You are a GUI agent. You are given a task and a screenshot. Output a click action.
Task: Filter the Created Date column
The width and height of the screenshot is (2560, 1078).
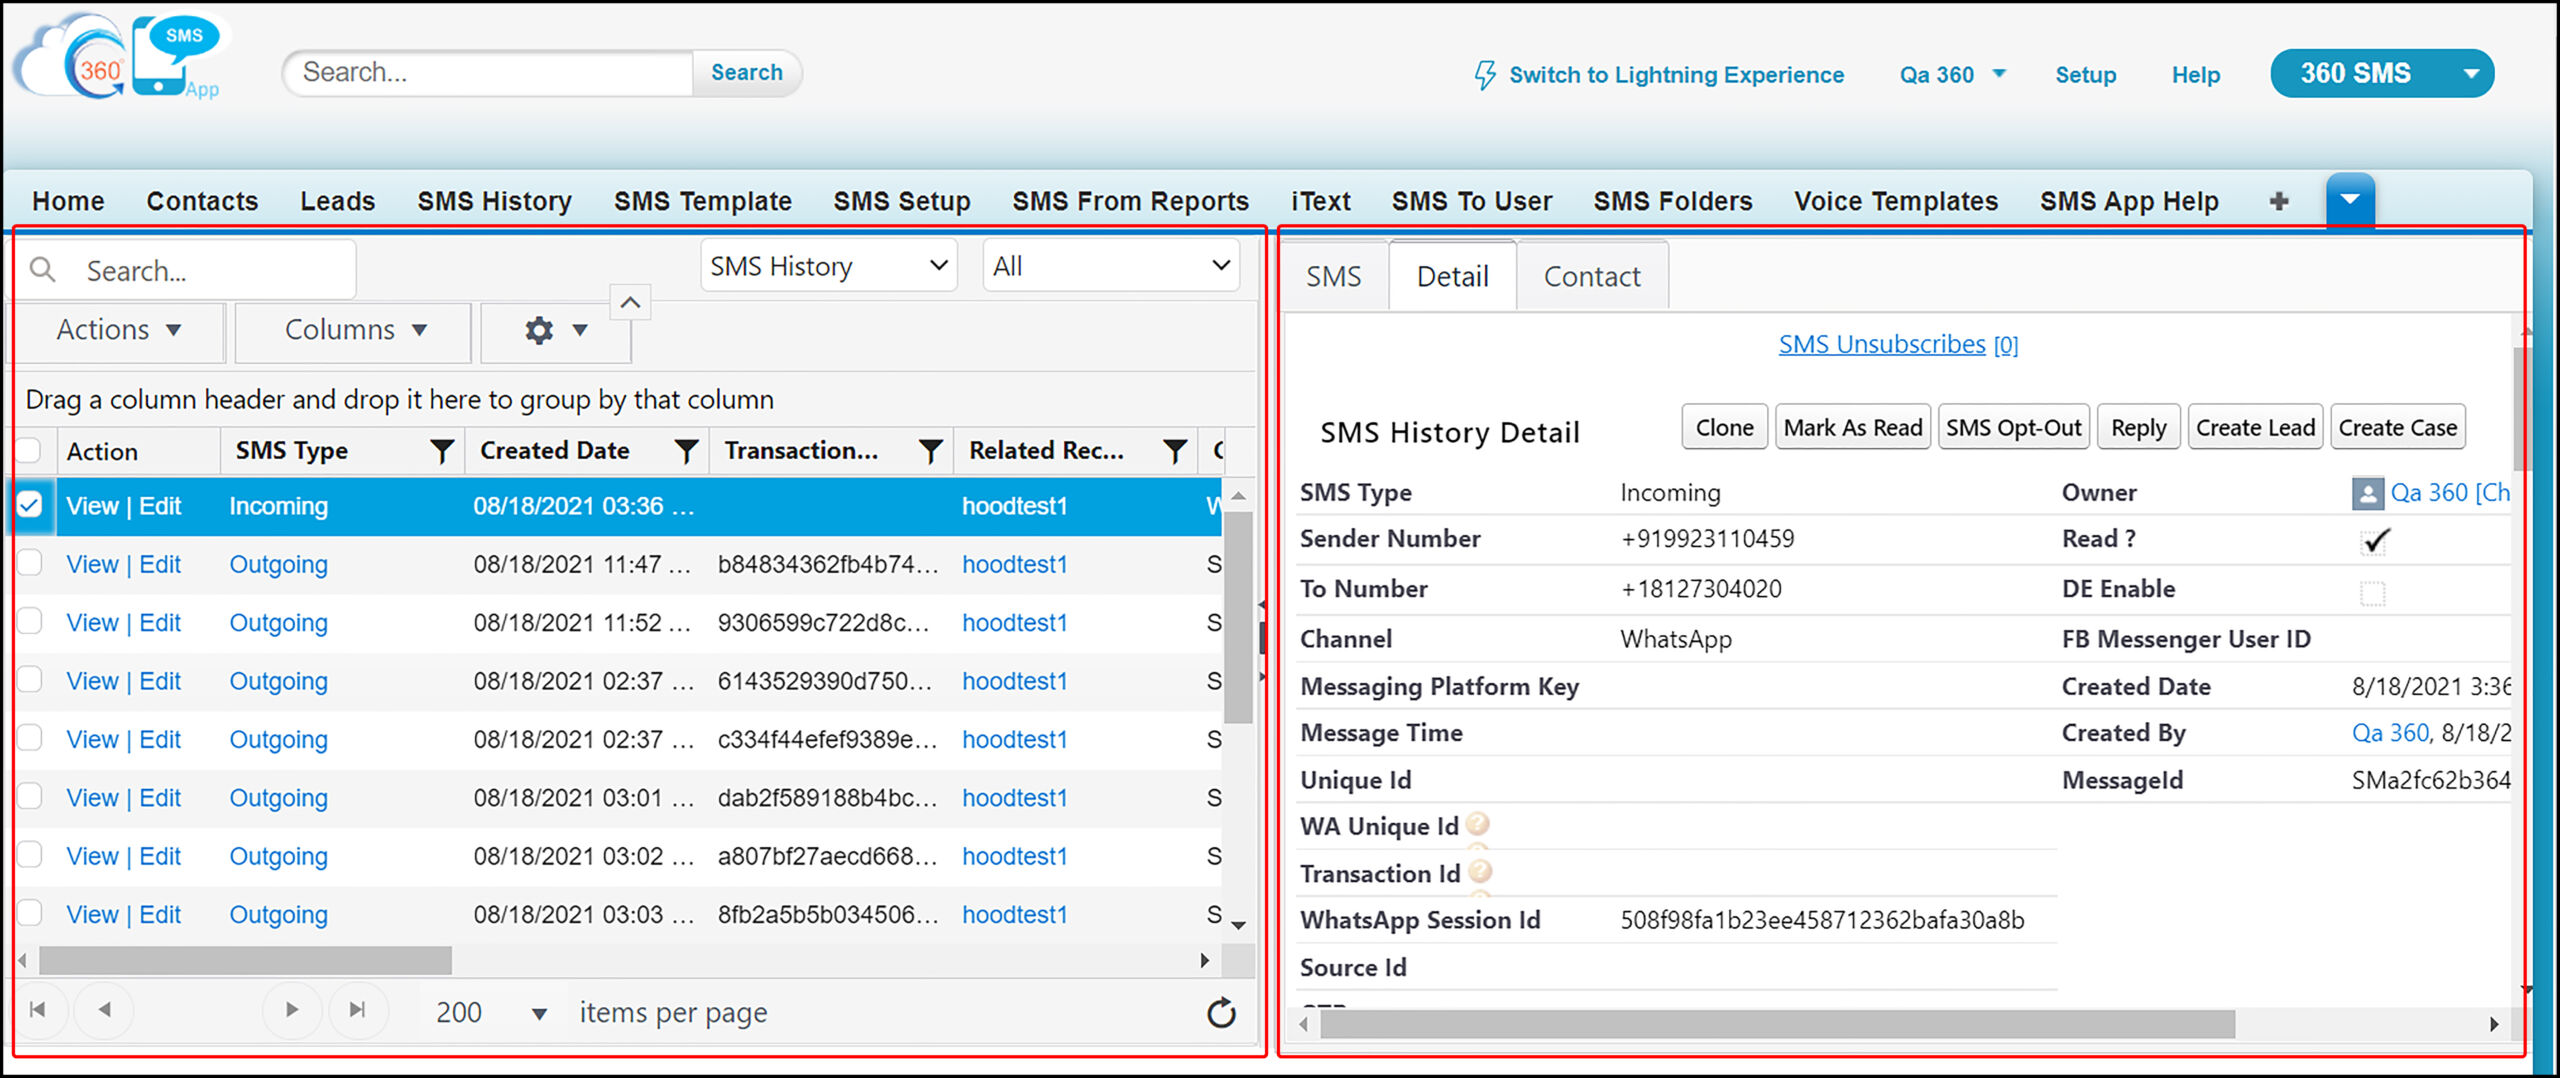pyautogui.click(x=686, y=451)
